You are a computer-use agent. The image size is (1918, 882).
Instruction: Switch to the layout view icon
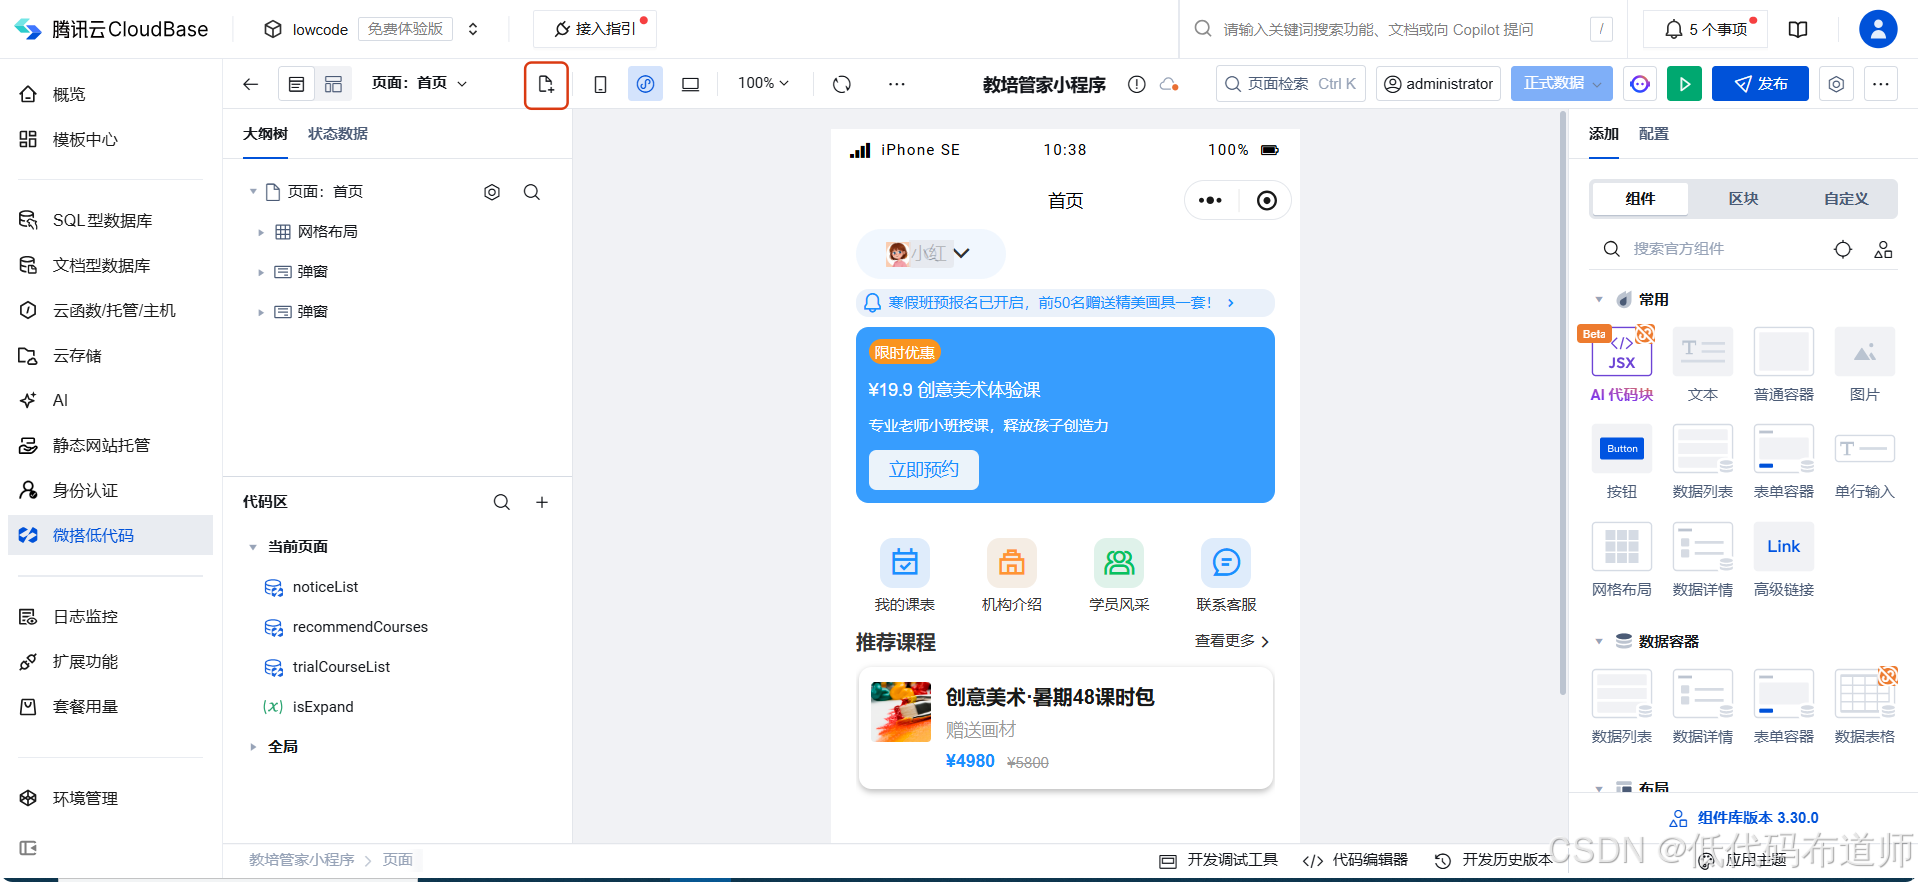[x=333, y=84]
